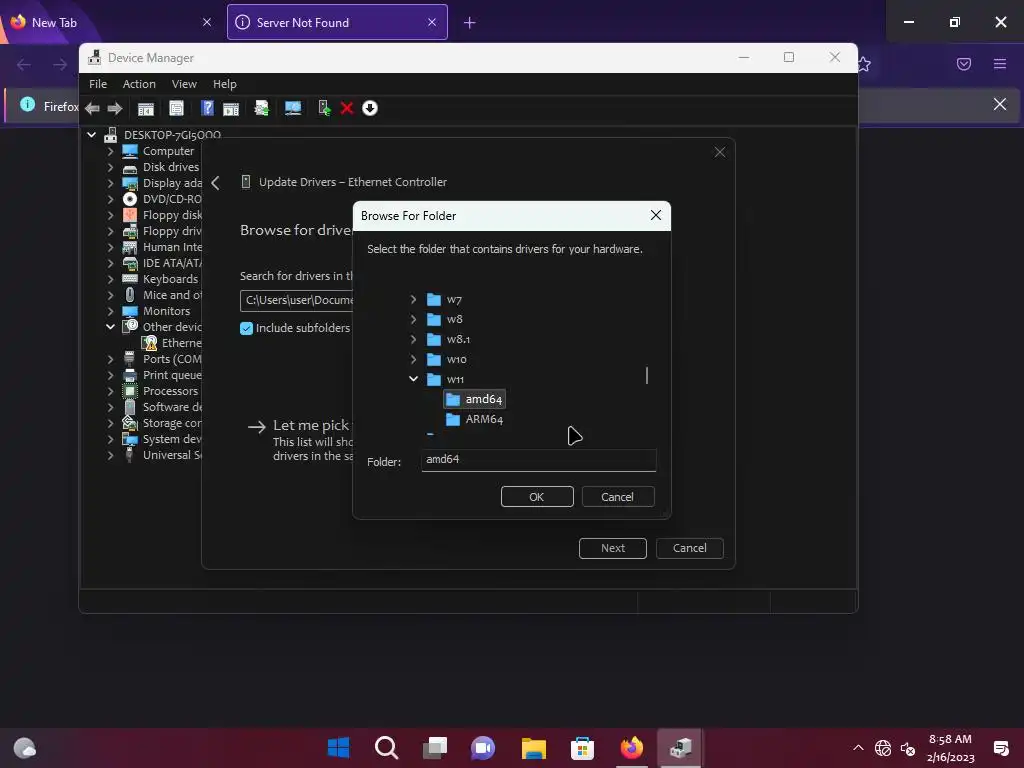The height and width of the screenshot is (768, 1024).
Task: Expand the w8 folder
Action: tap(413, 319)
